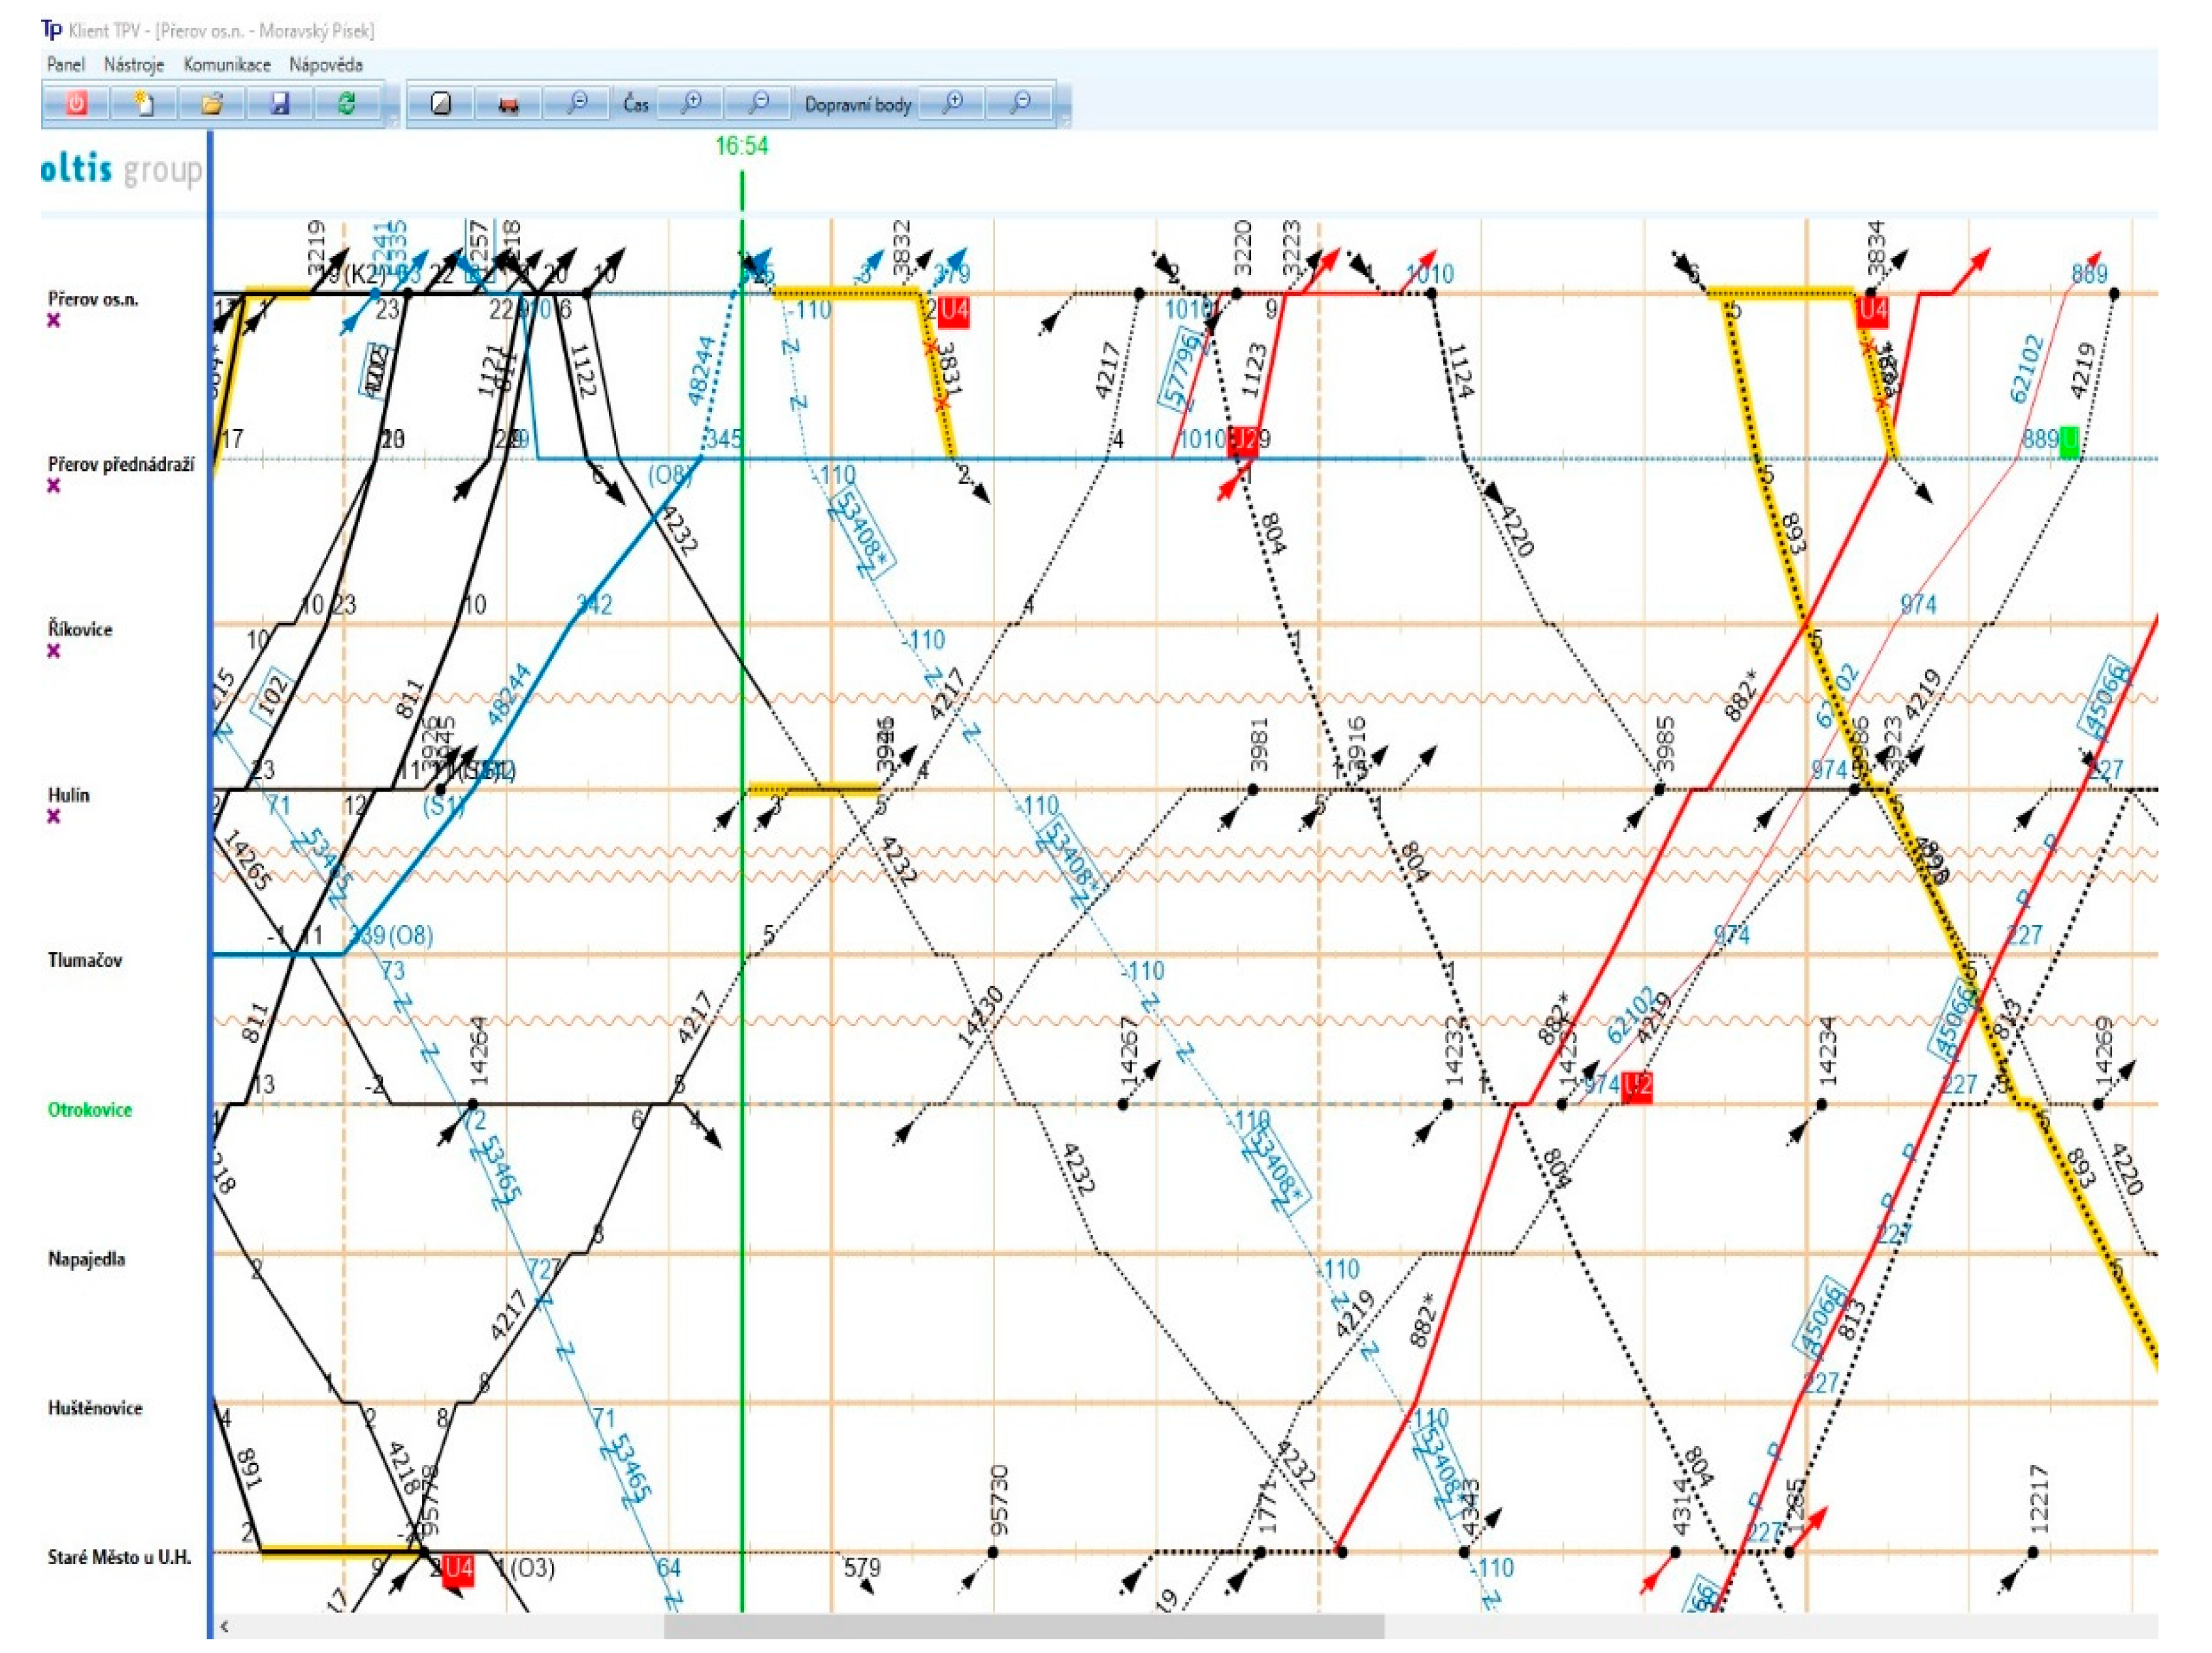Save using the floppy disk icon
Viewport: 2212px width, 1653px height.
tap(280, 103)
